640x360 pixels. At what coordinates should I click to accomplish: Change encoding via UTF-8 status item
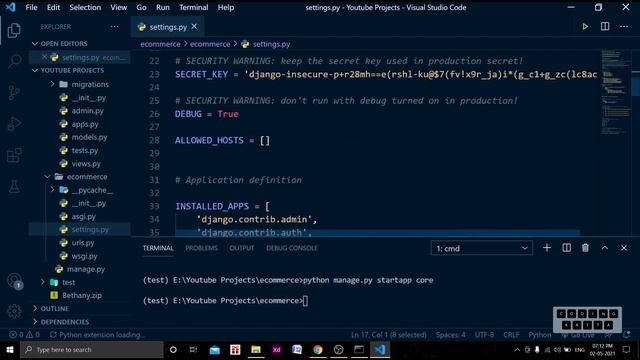tap(484, 335)
